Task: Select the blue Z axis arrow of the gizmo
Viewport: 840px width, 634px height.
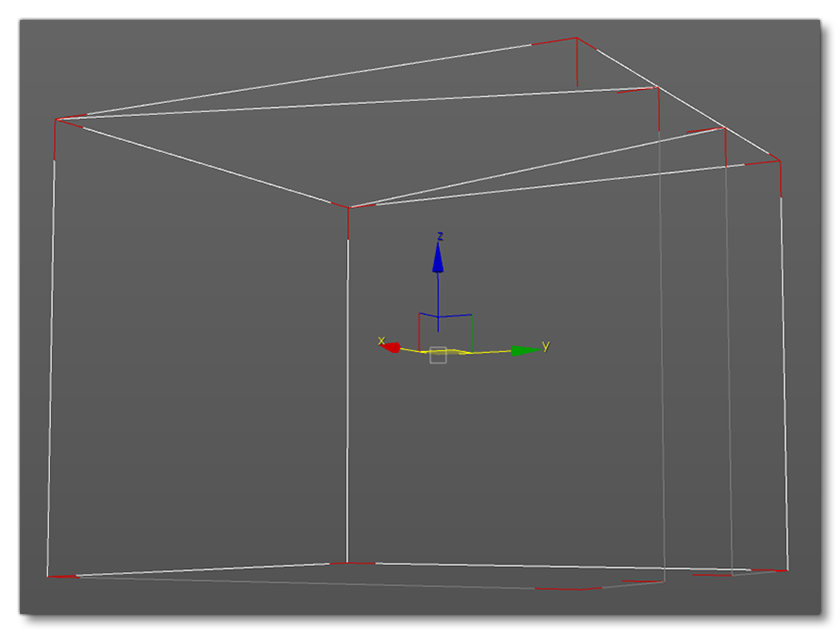Action: (x=439, y=262)
